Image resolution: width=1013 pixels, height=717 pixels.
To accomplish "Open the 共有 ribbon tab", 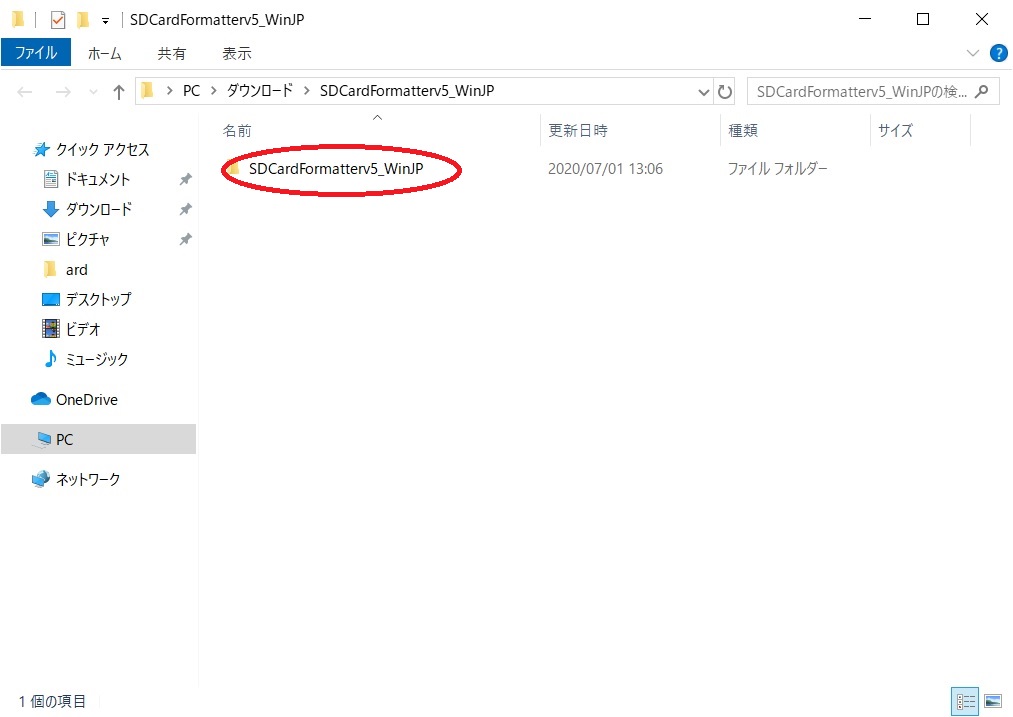I will (x=171, y=53).
